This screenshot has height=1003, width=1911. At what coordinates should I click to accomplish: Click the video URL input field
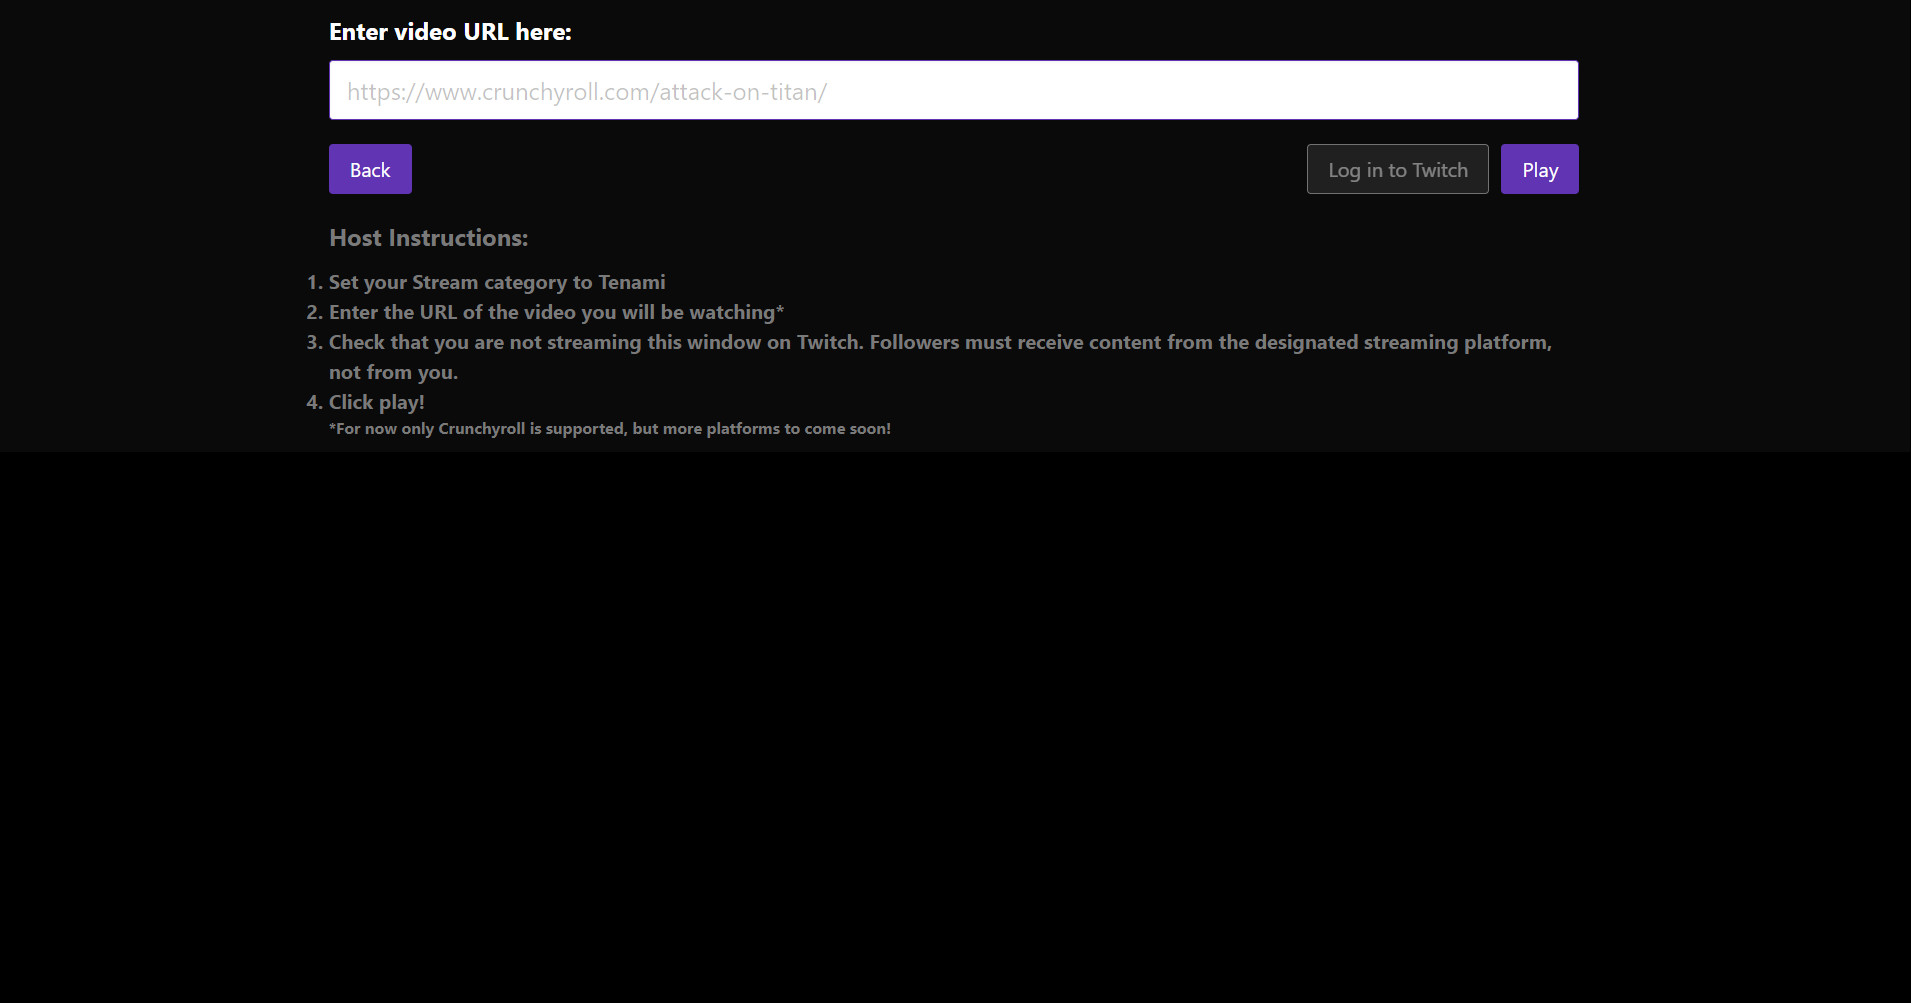point(952,89)
